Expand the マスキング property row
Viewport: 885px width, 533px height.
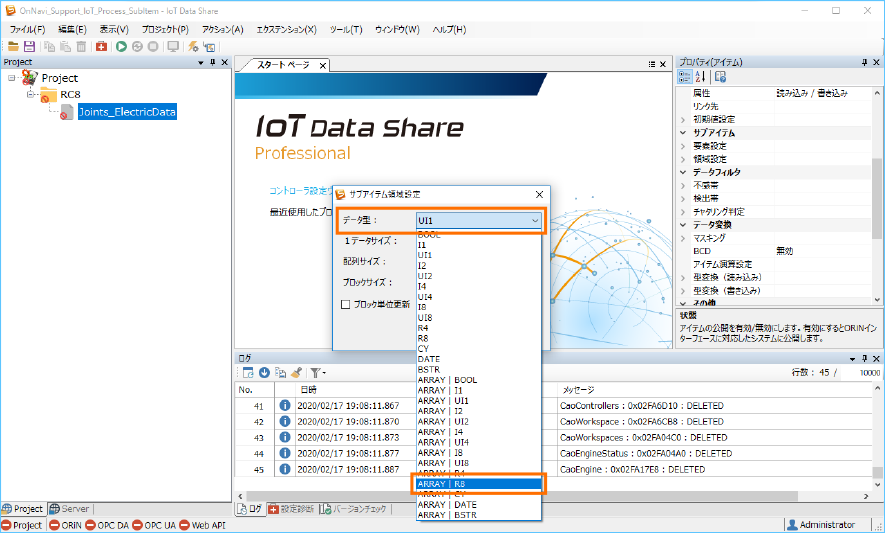tap(684, 238)
